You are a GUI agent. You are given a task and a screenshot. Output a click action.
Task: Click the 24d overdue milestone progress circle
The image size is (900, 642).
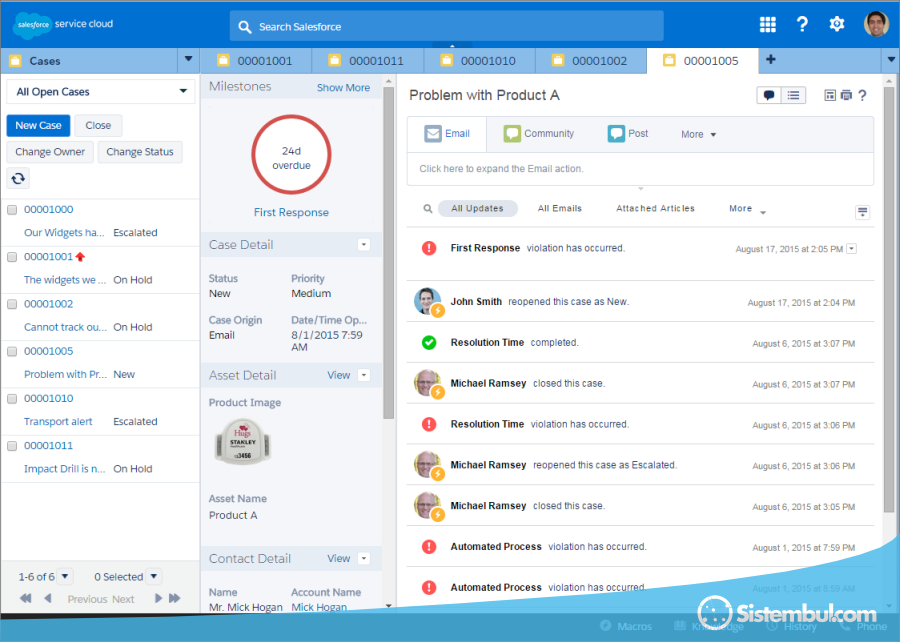click(291, 155)
